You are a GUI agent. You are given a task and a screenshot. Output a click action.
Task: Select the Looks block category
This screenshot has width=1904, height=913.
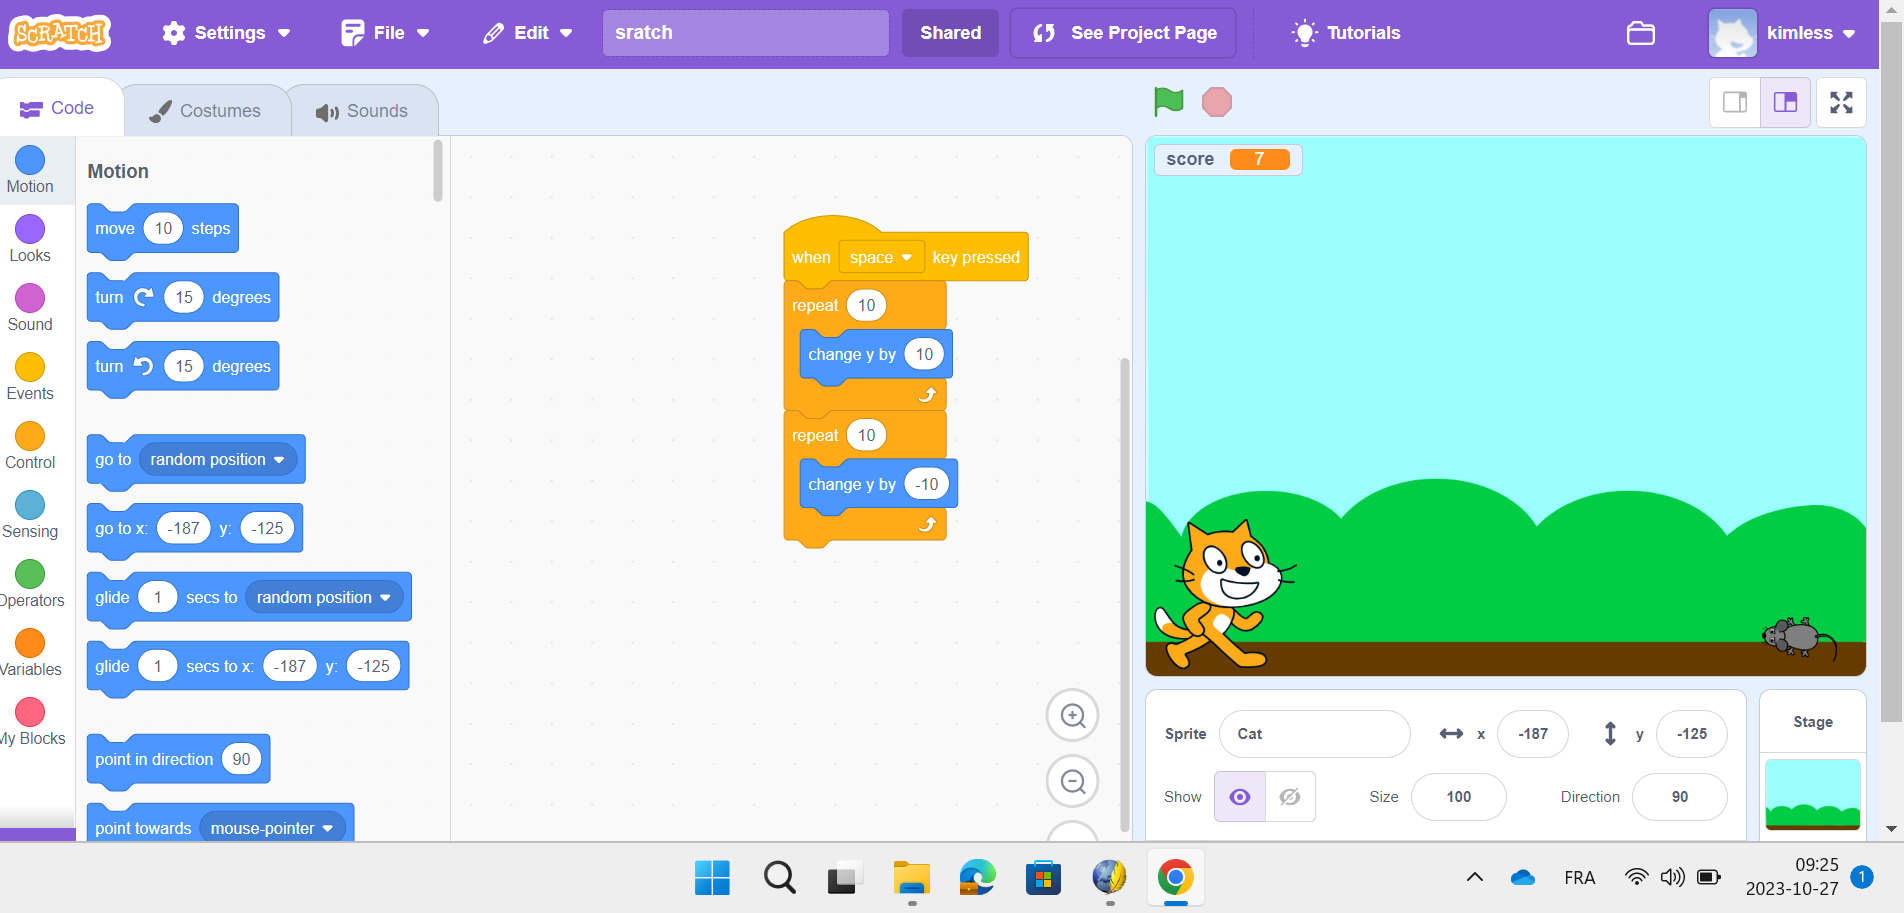(30, 239)
